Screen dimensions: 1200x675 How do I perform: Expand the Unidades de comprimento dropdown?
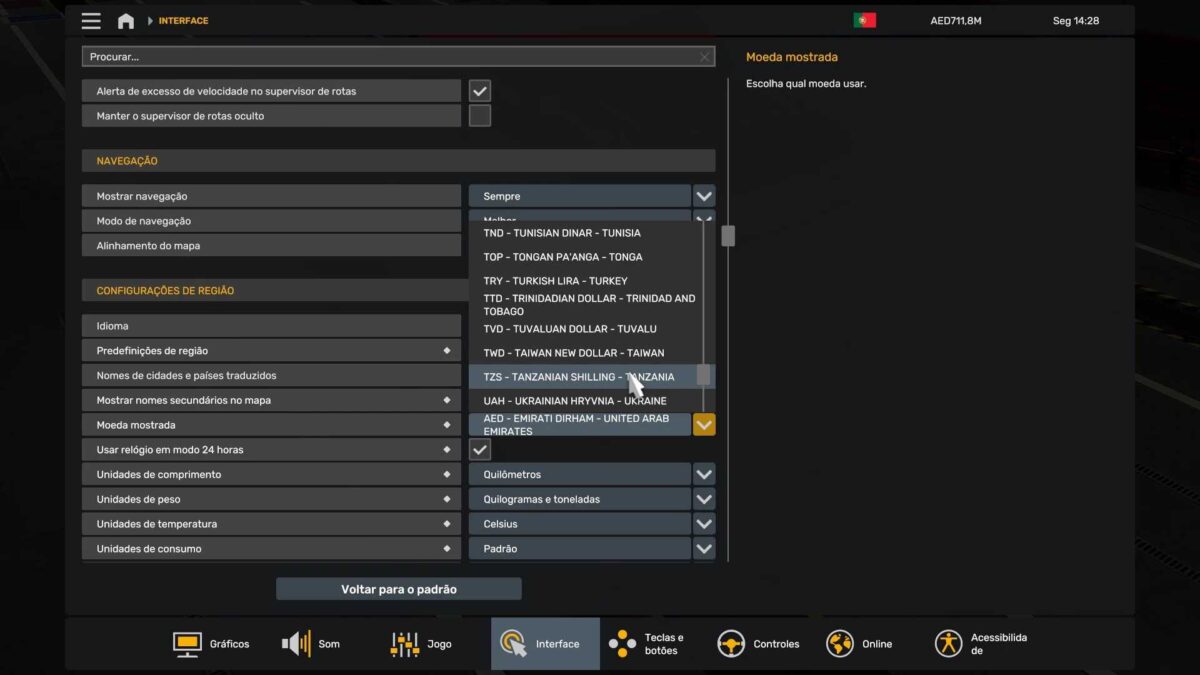[x=704, y=475]
